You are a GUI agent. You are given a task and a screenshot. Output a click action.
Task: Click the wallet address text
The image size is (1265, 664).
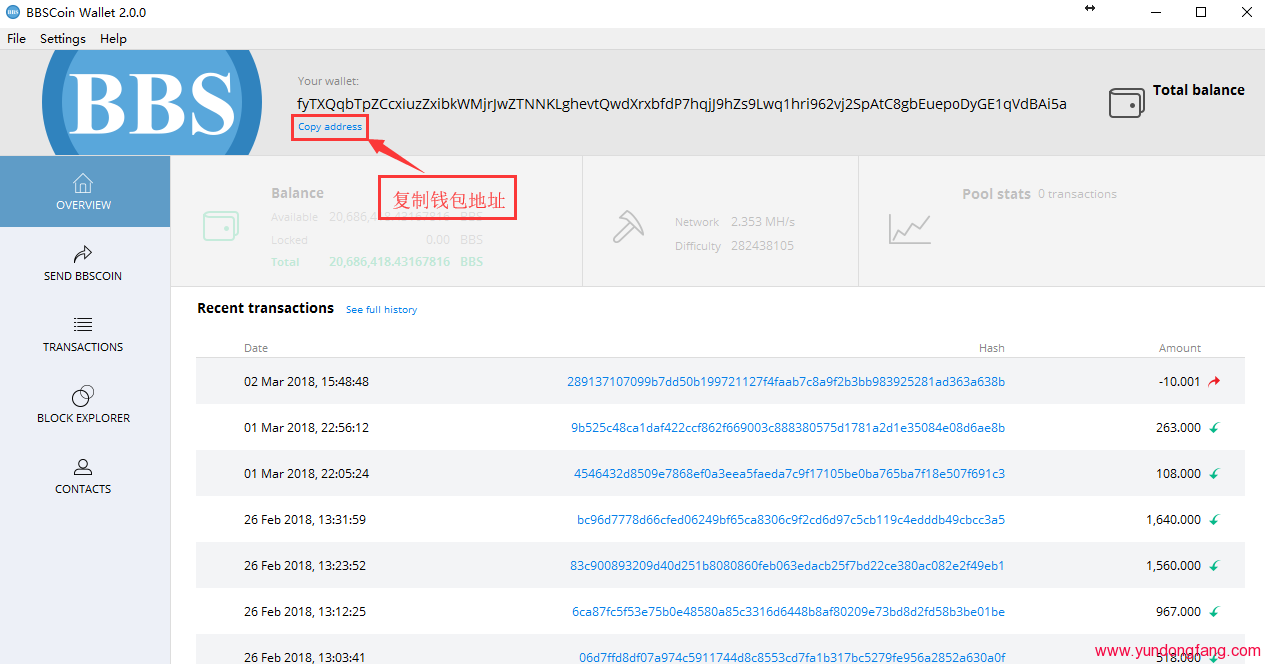[681, 104]
